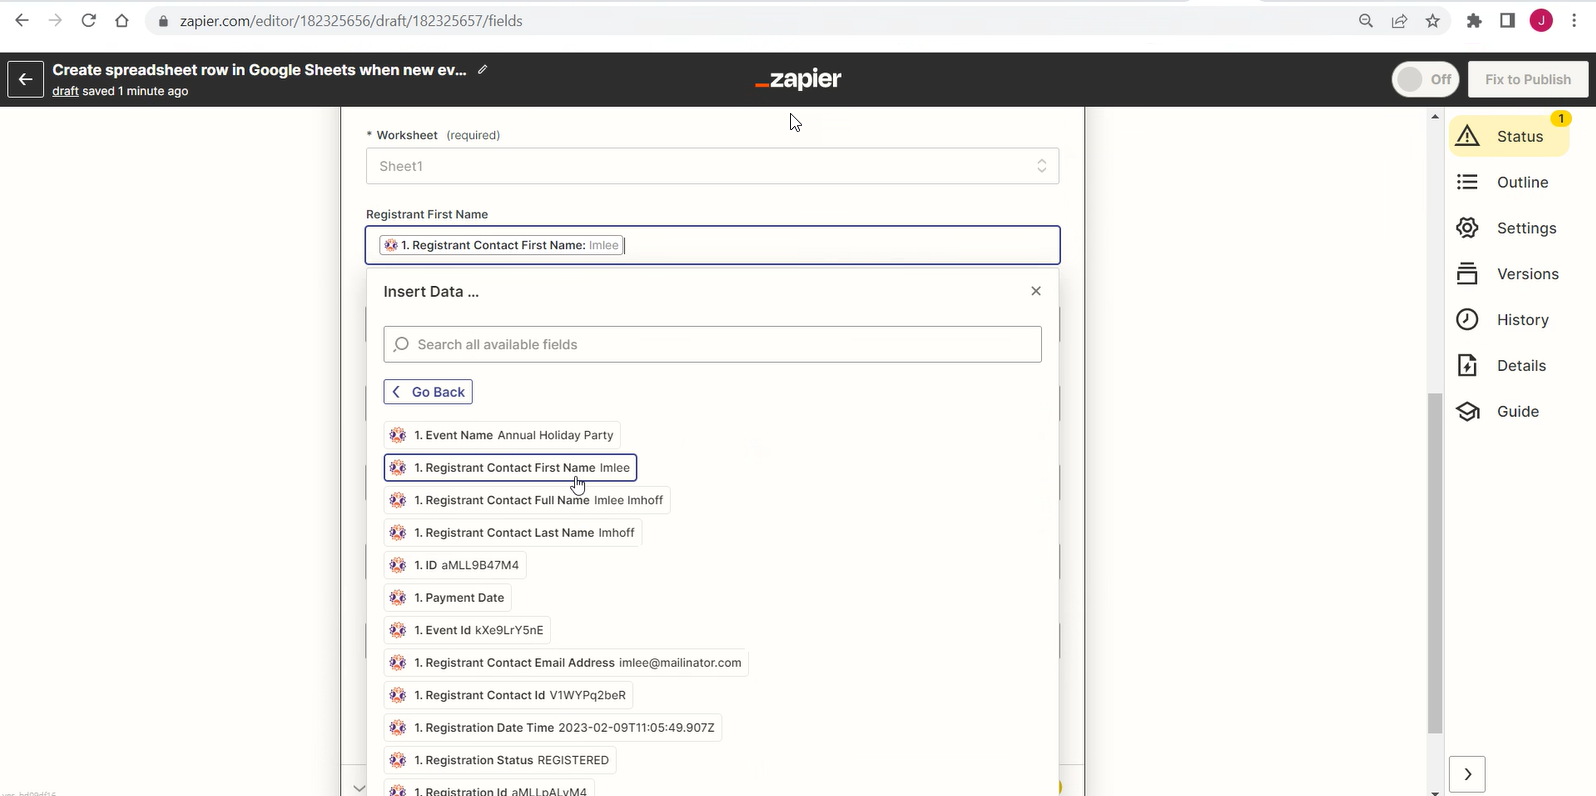This screenshot has height=796, width=1596.
Task: Click the browser zoom magnifier icon
Action: 1366,20
